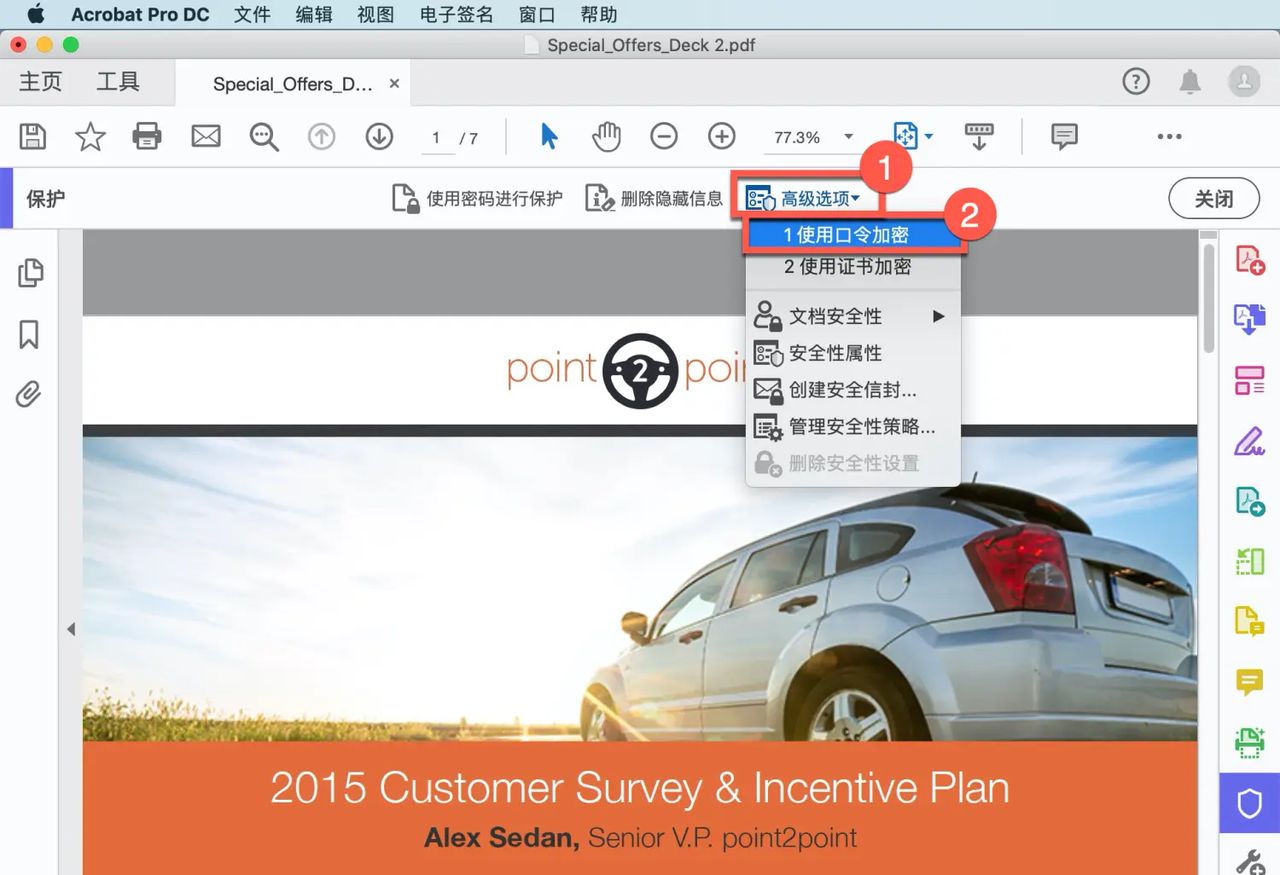Open the 编辑 menu in the menu bar
The image size is (1280, 875).
pyautogui.click(x=314, y=15)
